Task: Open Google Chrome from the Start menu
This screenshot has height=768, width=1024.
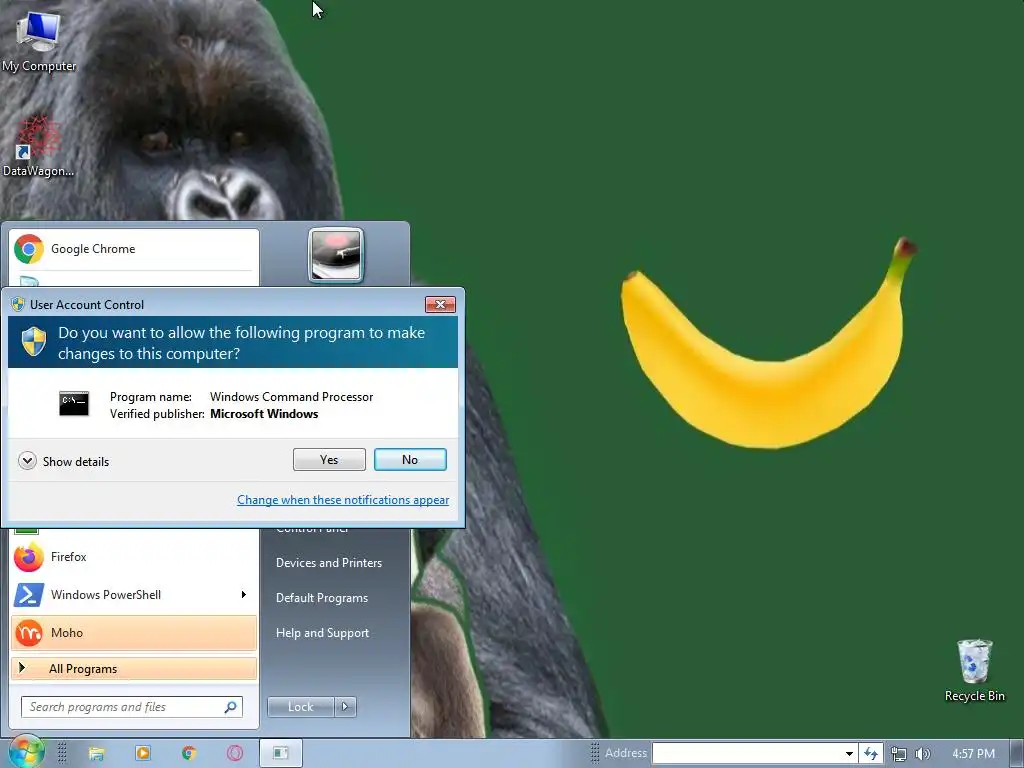Action: click(x=134, y=249)
